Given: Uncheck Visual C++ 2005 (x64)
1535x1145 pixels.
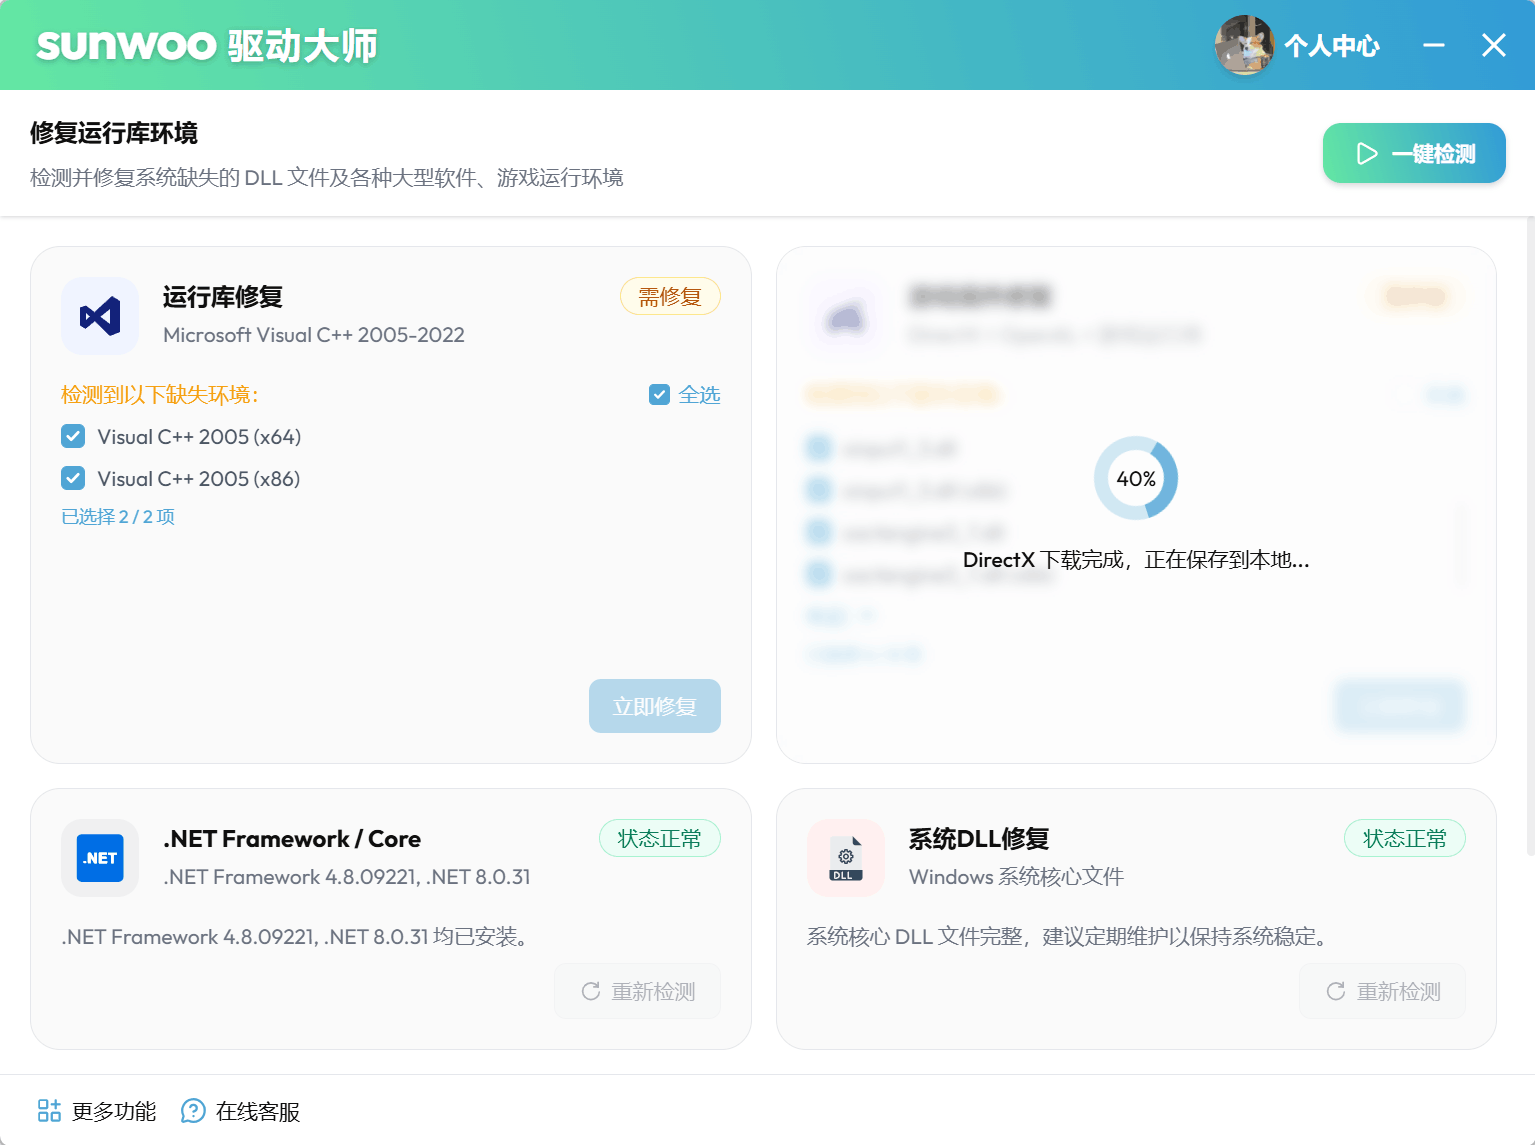Looking at the screenshot, I should pyautogui.click(x=73, y=437).
